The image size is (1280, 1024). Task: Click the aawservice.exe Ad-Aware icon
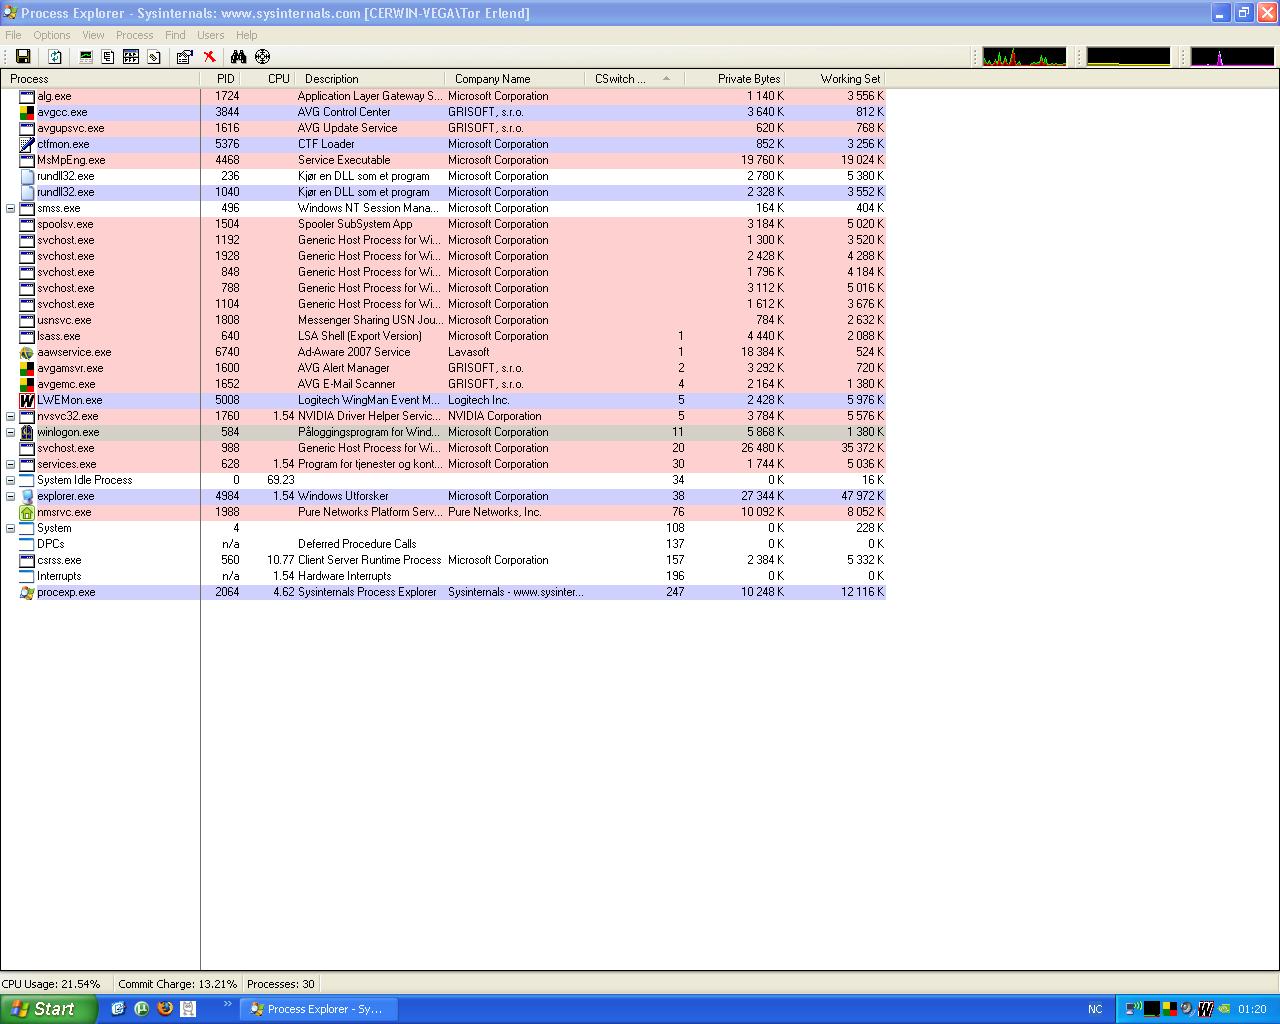coord(27,352)
